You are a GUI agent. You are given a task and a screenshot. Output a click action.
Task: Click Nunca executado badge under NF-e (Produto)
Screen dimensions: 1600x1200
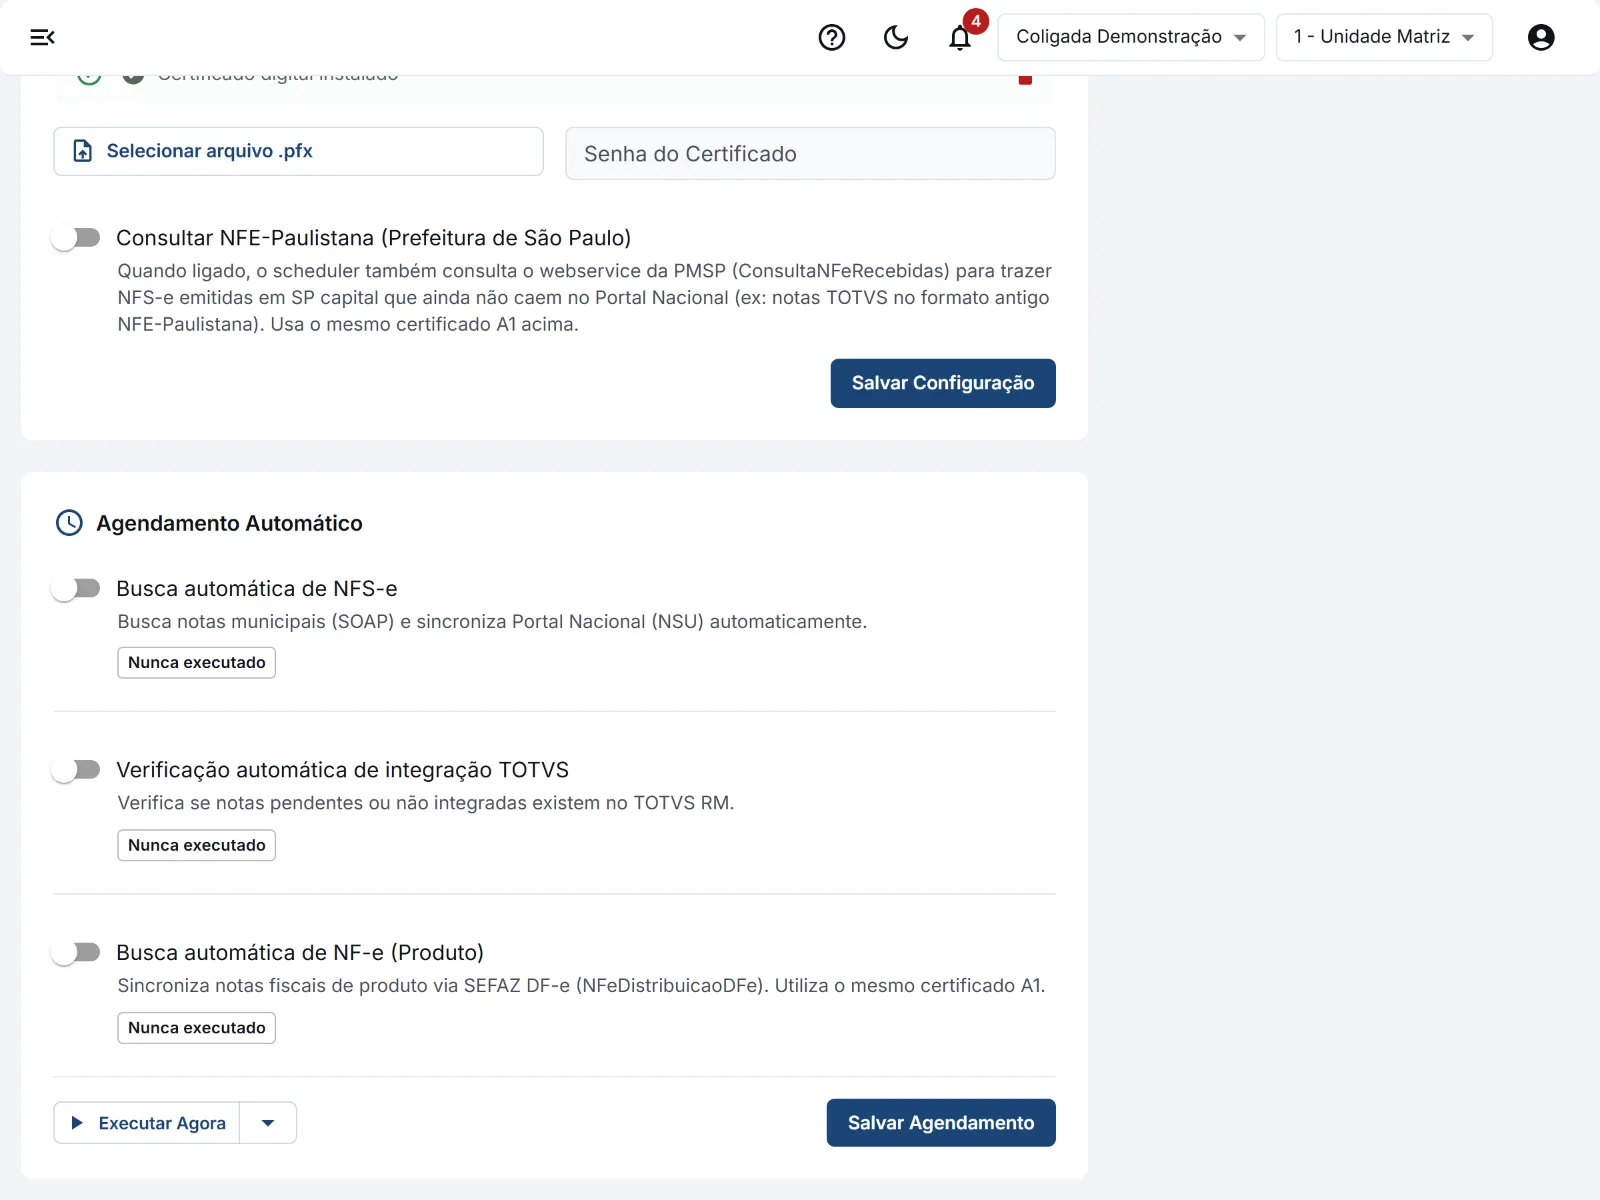tap(196, 1028)
